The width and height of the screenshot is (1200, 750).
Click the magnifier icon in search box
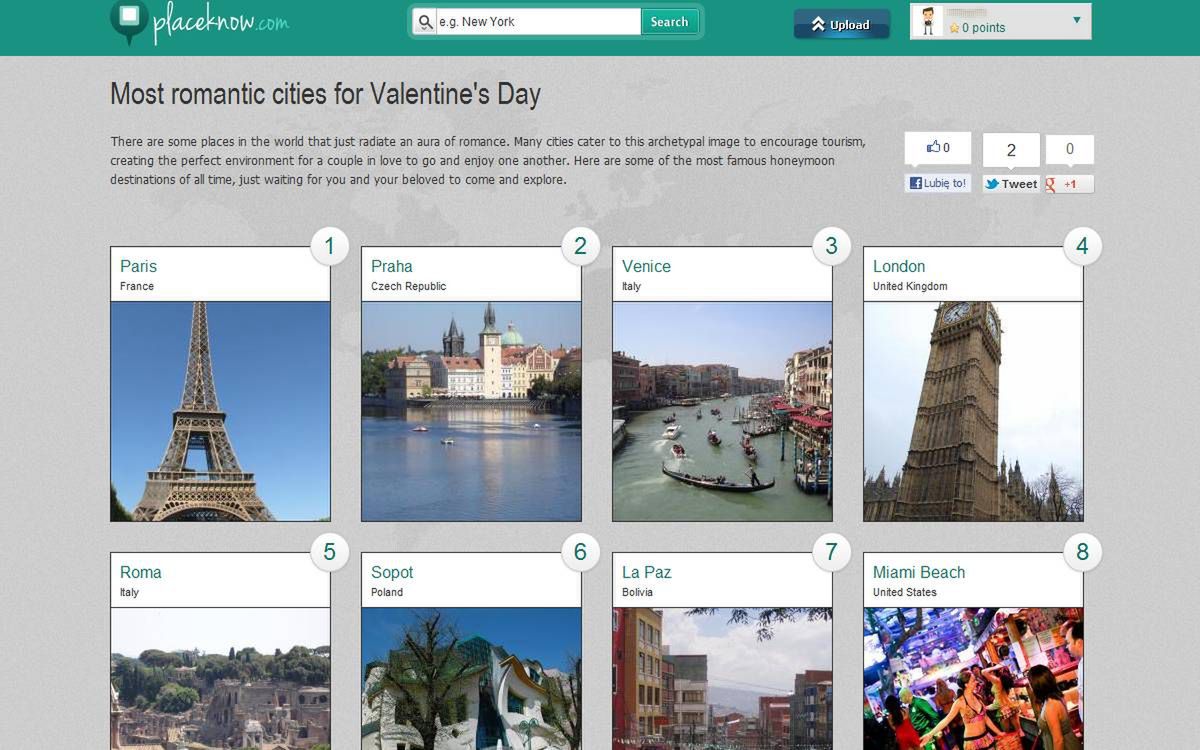[x=425, y=22]
